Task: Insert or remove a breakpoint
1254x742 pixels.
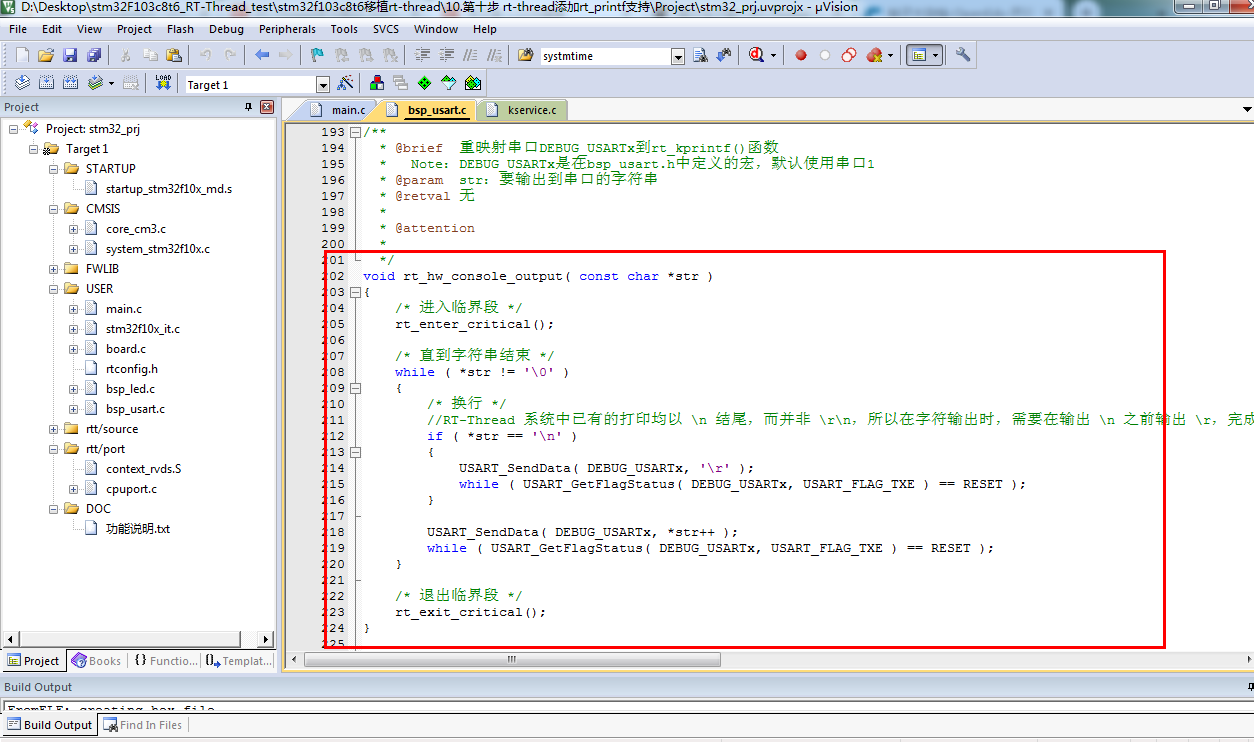Action: point(802,54)
